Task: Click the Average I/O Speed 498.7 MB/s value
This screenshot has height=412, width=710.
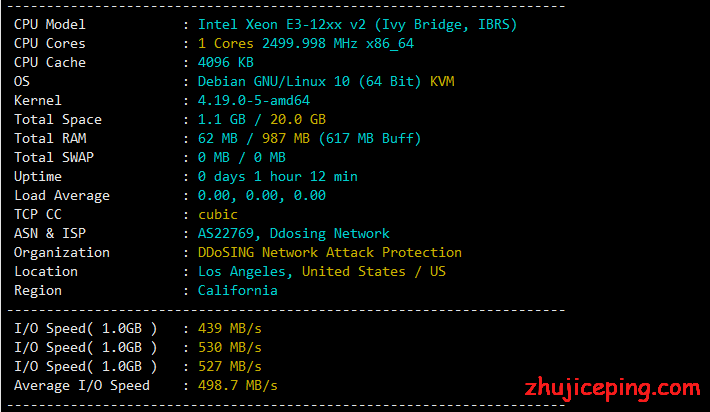Action: 238,386
